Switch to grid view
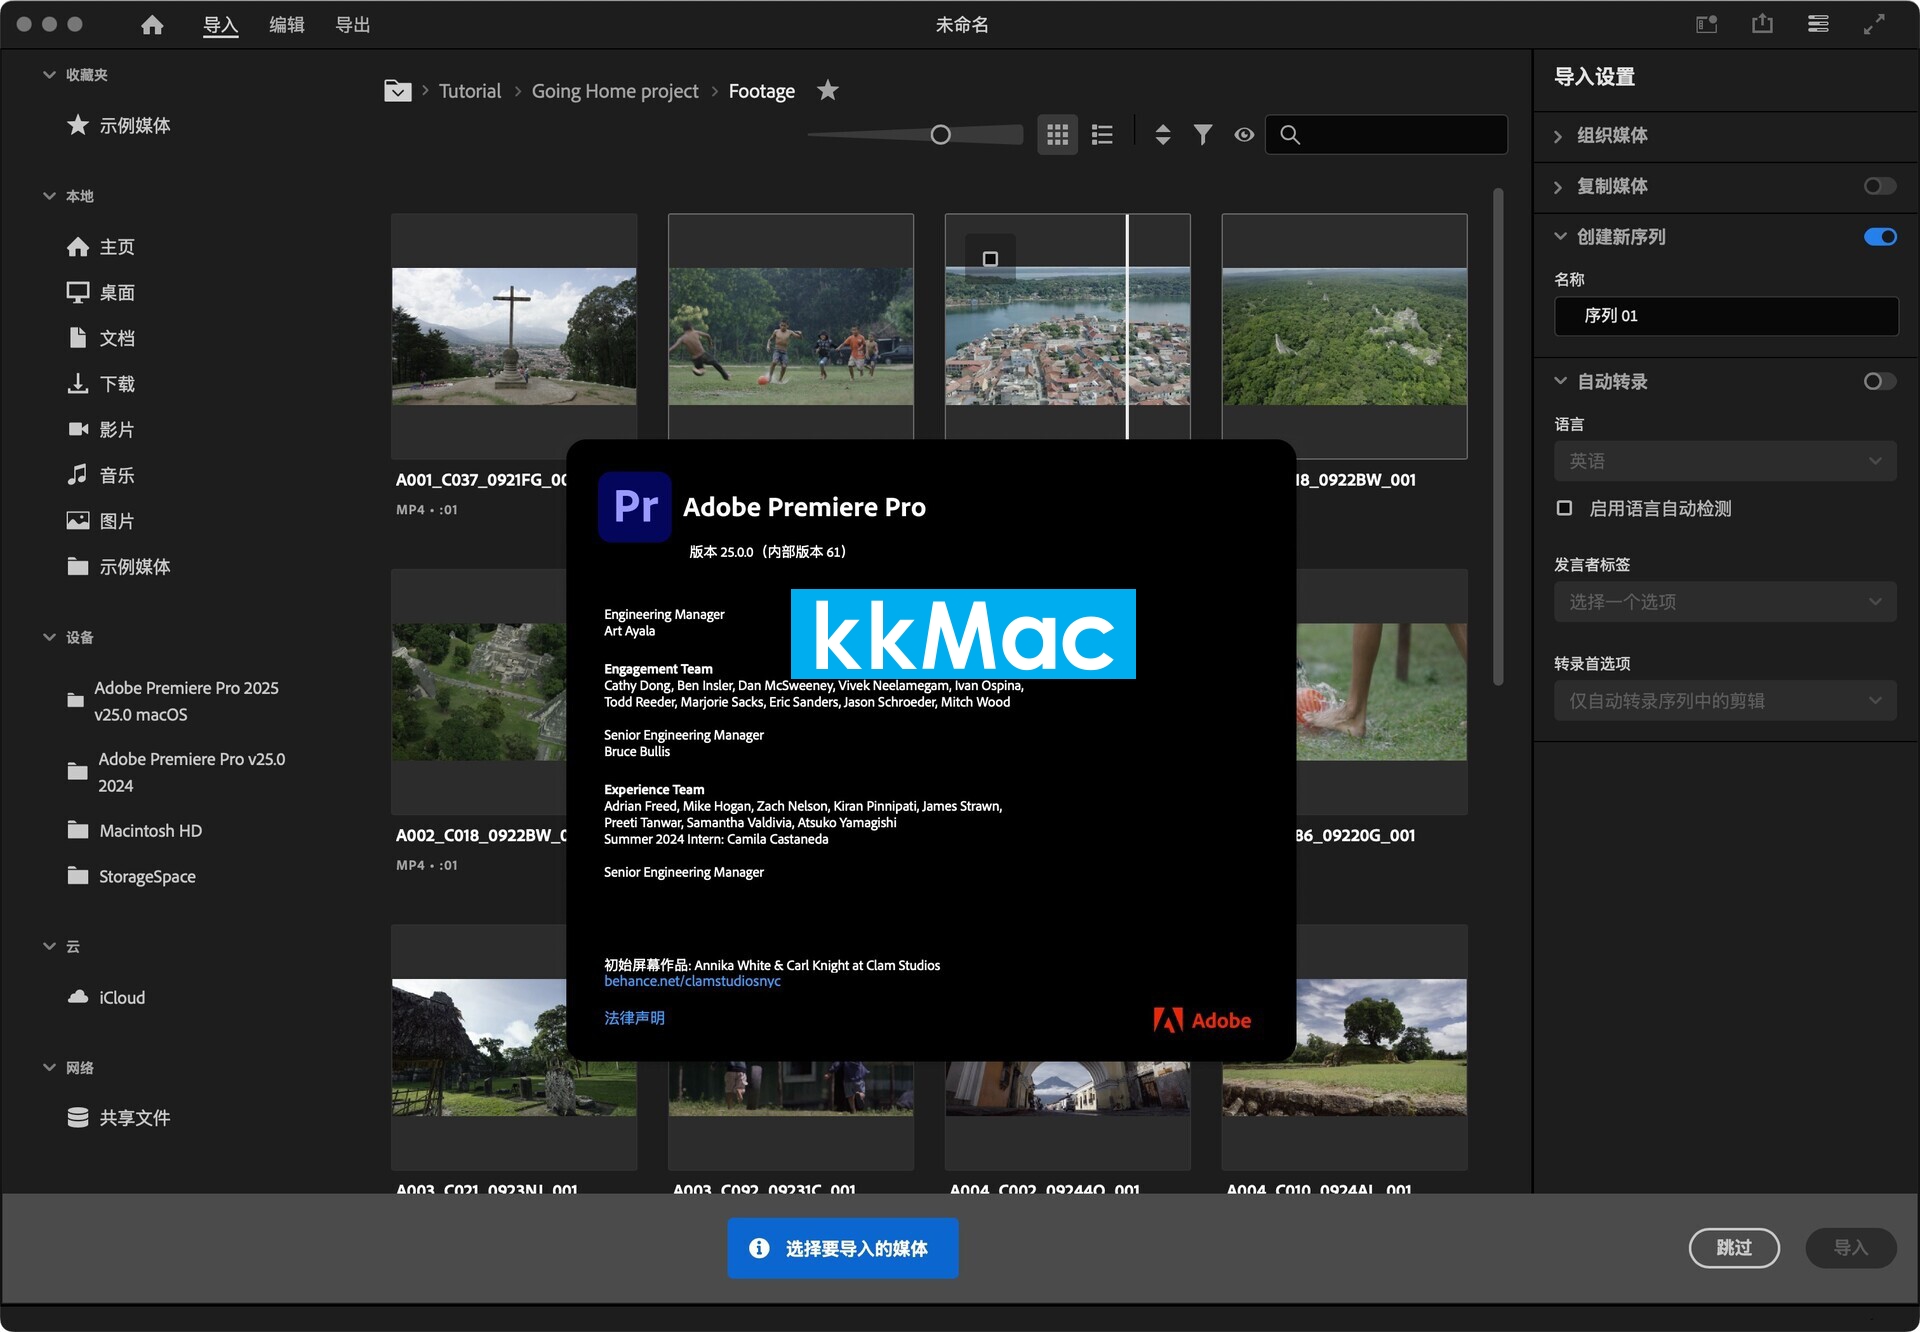The height and width of the screenshot is (1332, 1920). point(1057,134)
